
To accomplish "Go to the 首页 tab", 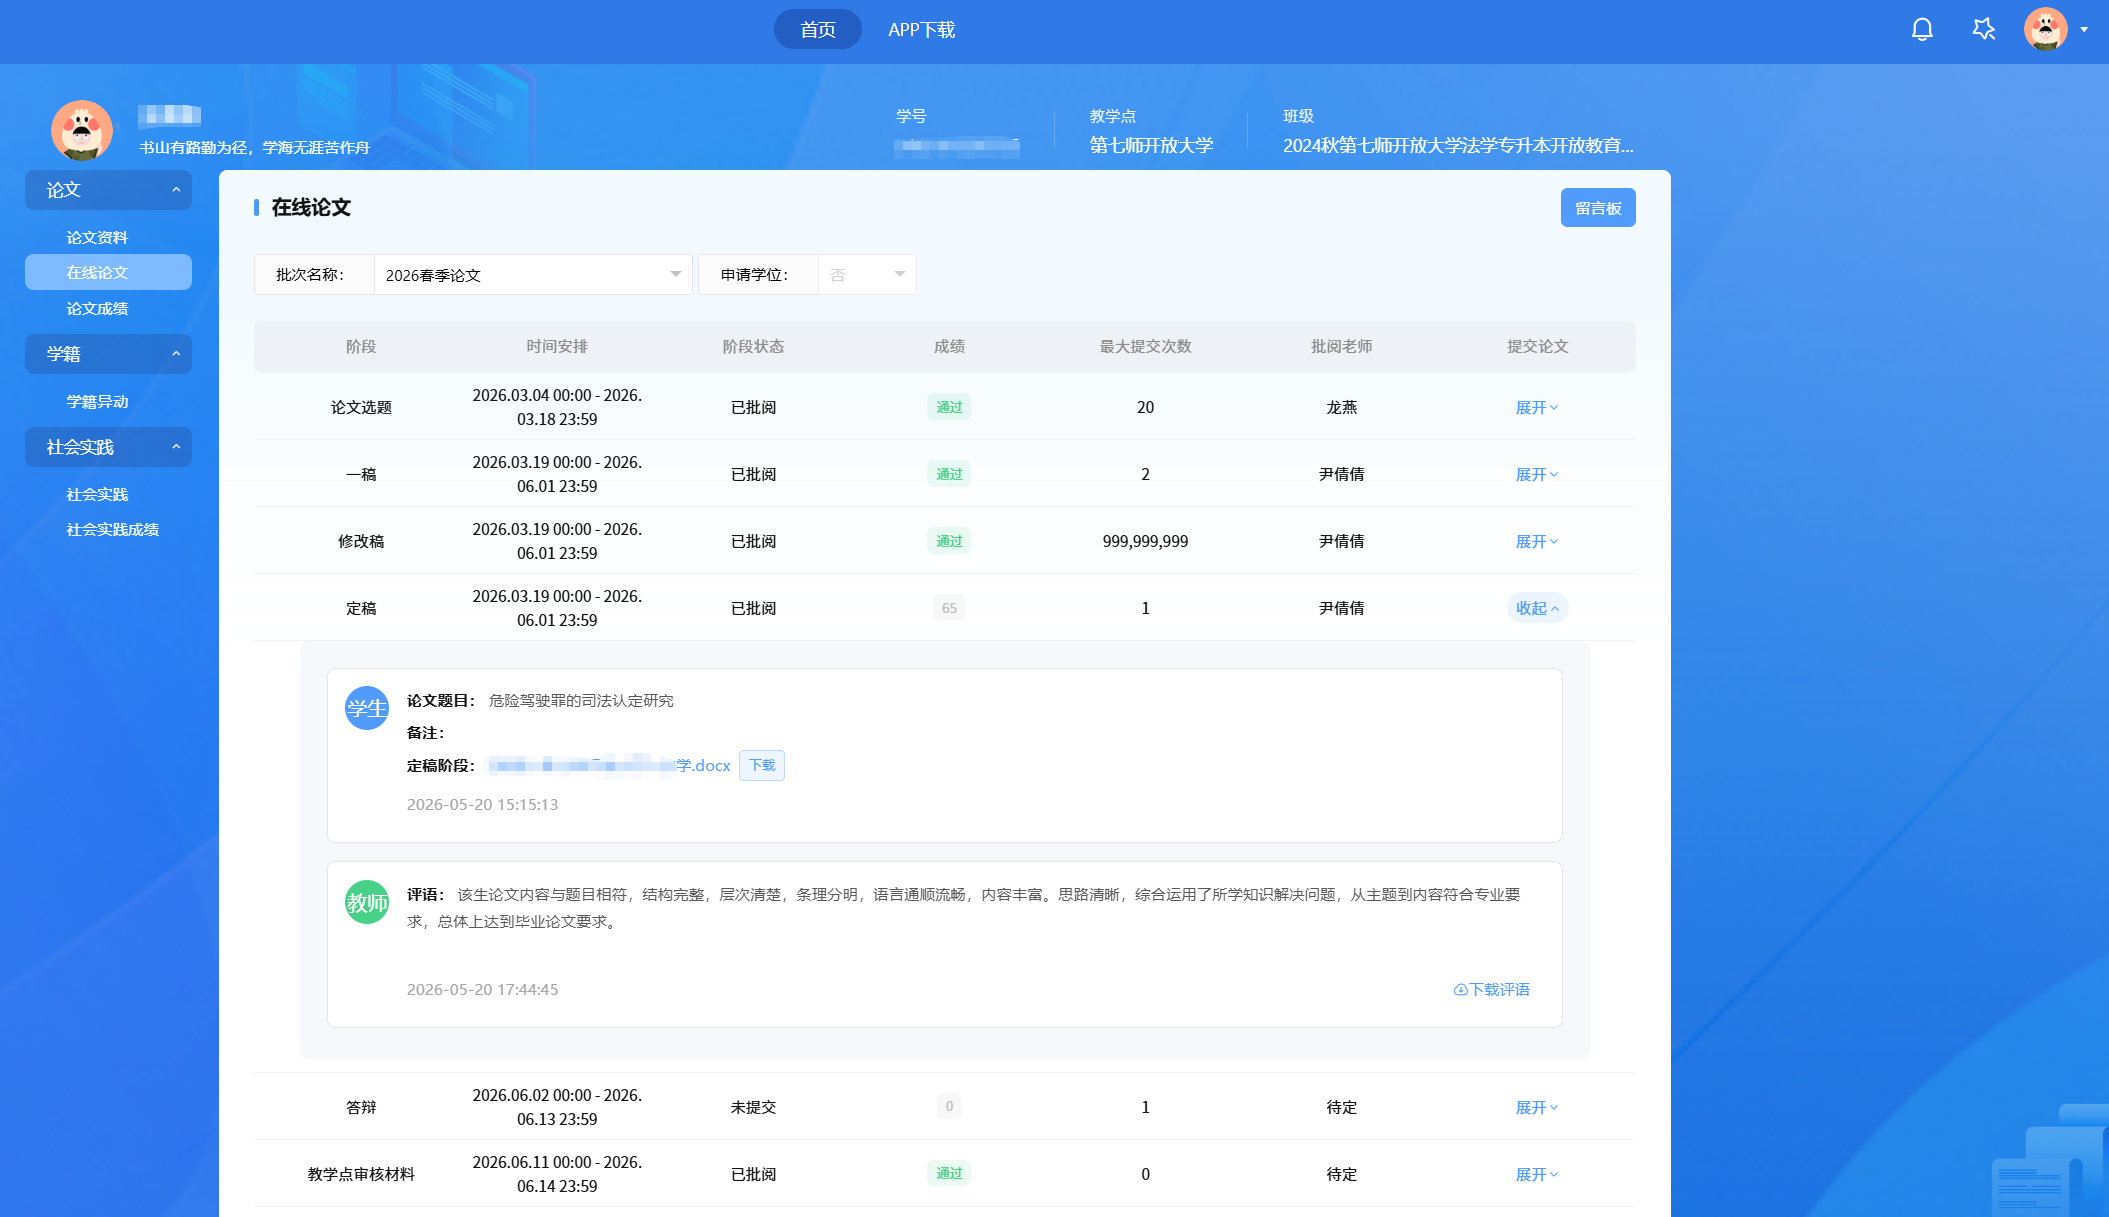I will pos(818,30).
